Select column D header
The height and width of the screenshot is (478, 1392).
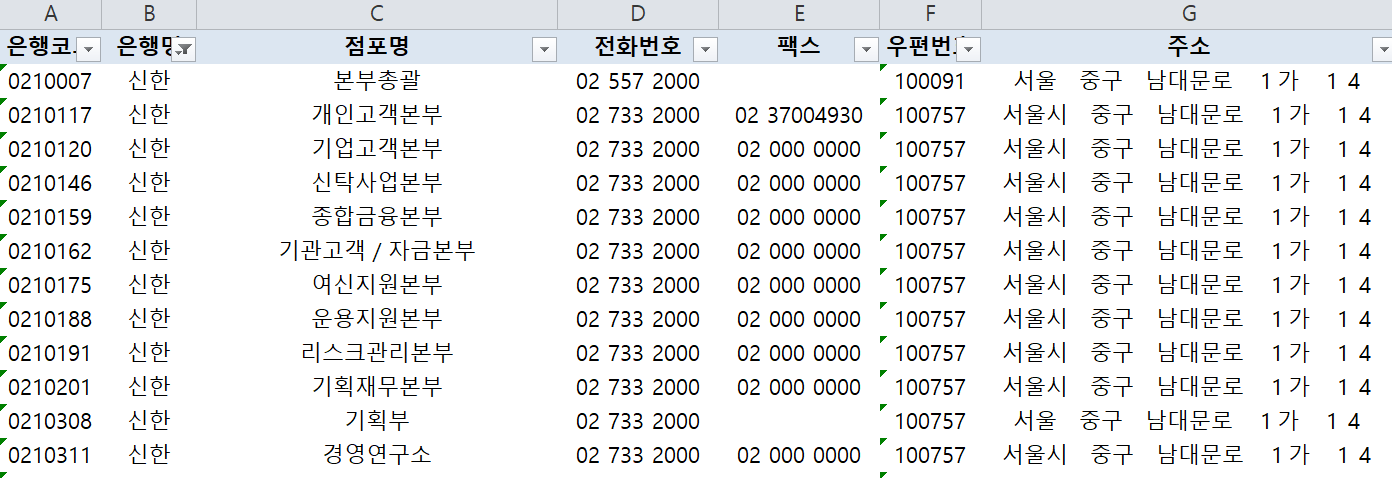(x=638, y=14)
